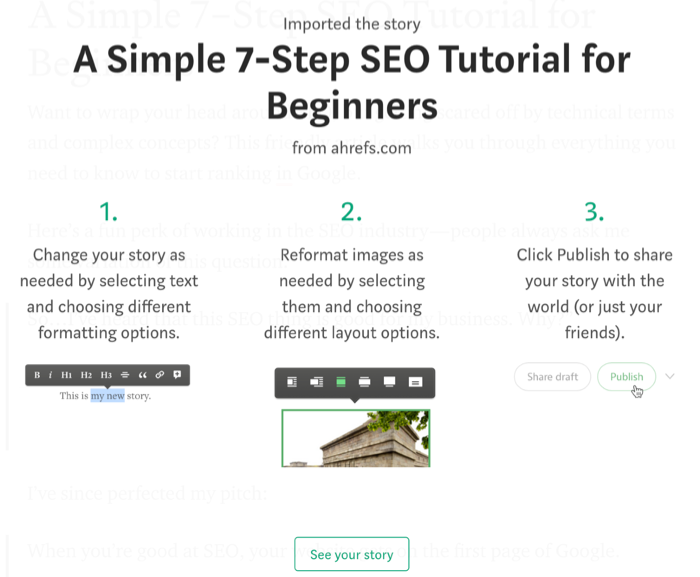The height and width of the screenshot is (577, 700).
Task: Format selection as a block quote
Action: (x=142, y=375)
